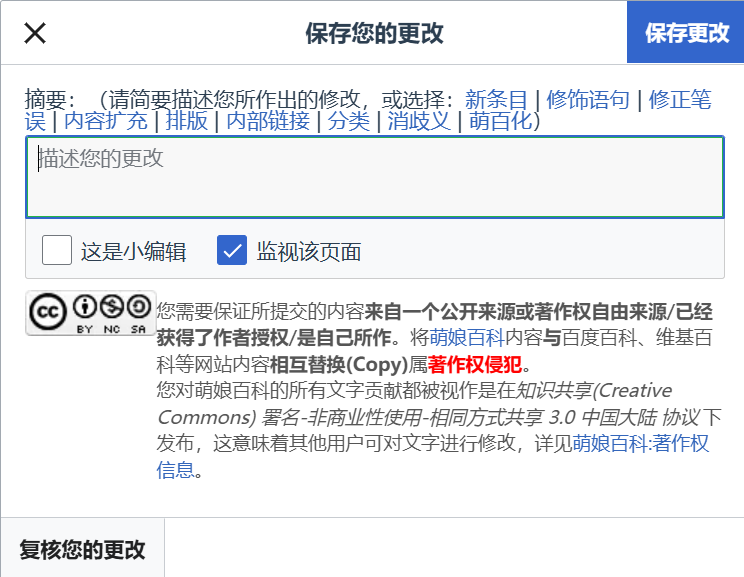744x577 pixels.
Task: Click the 复核您的更改 button
Action: 83,549
